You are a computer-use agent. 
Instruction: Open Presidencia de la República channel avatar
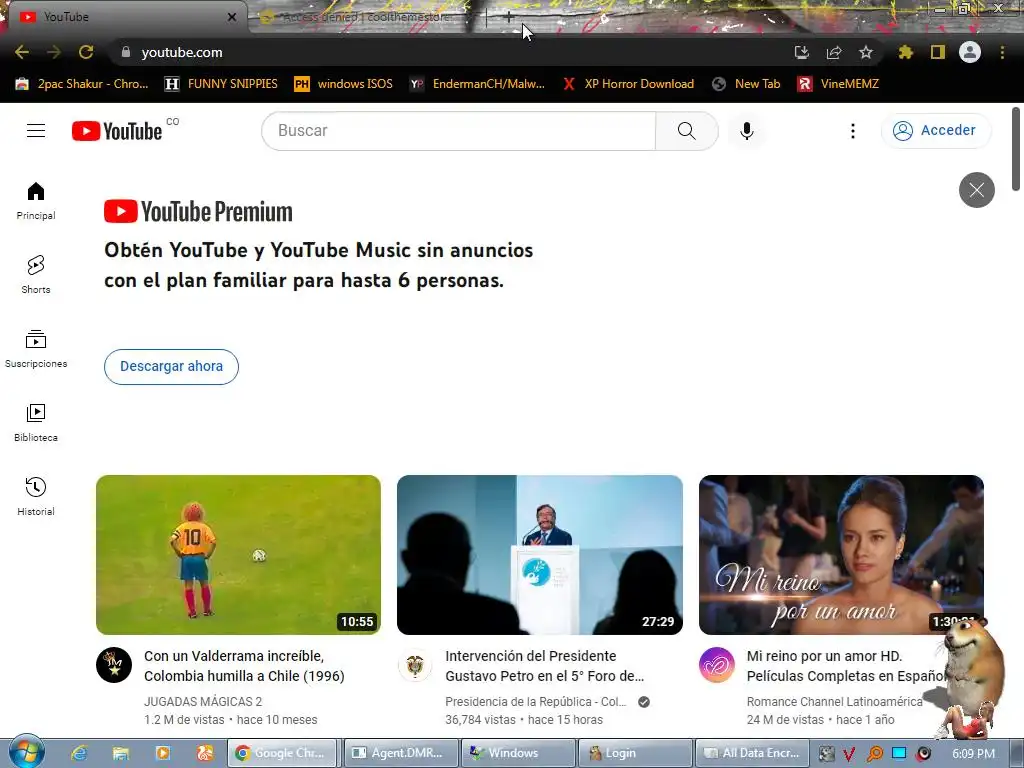[x=415, y=665]
